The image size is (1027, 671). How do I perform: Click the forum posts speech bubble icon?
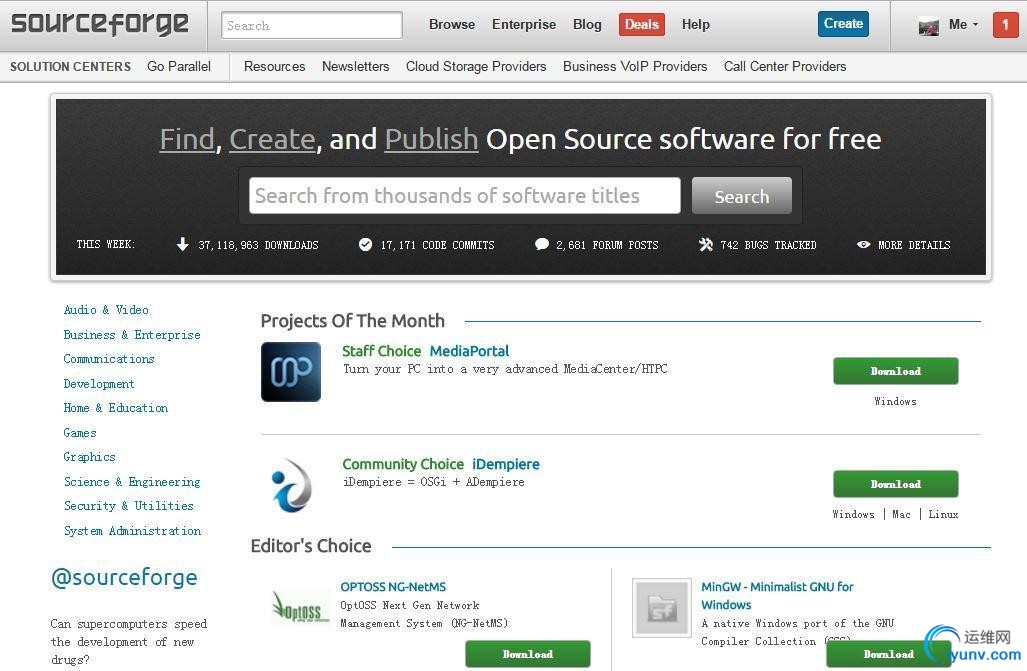click(x=542, y=244)
